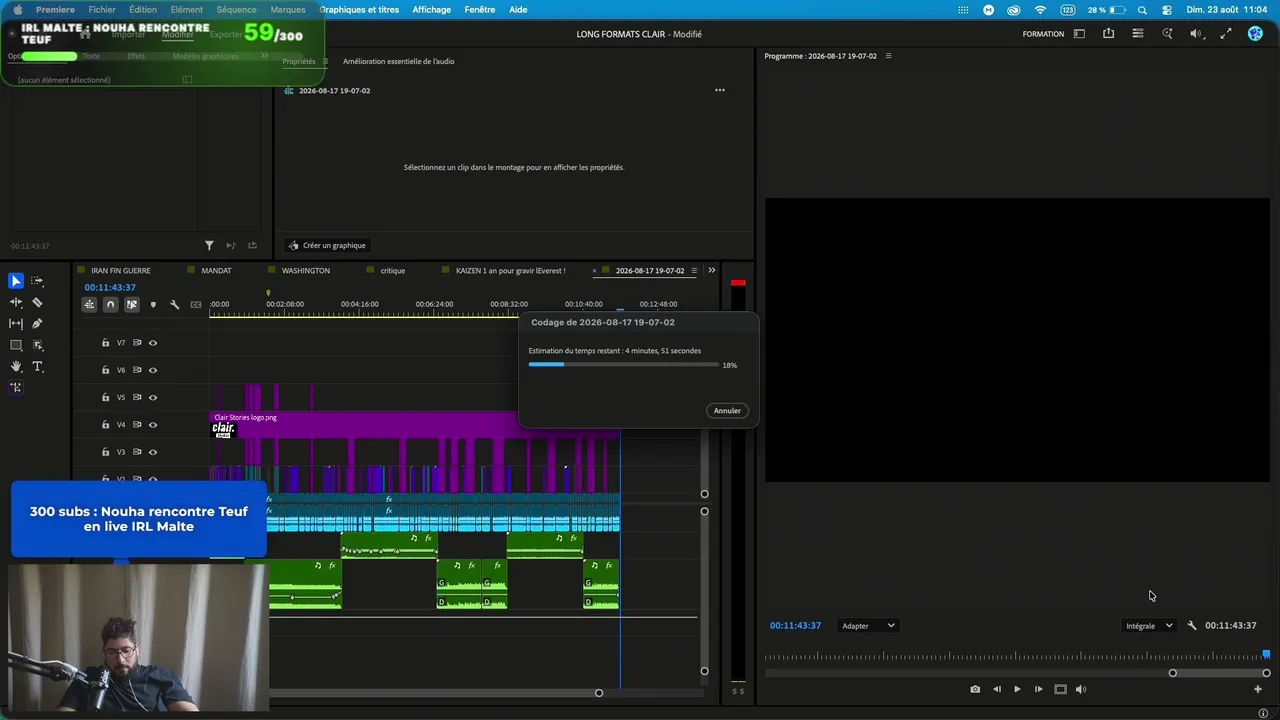This screenshot has width=1280, height=720.
Task: Select the Razor tool
Action: tap(37, 302)
